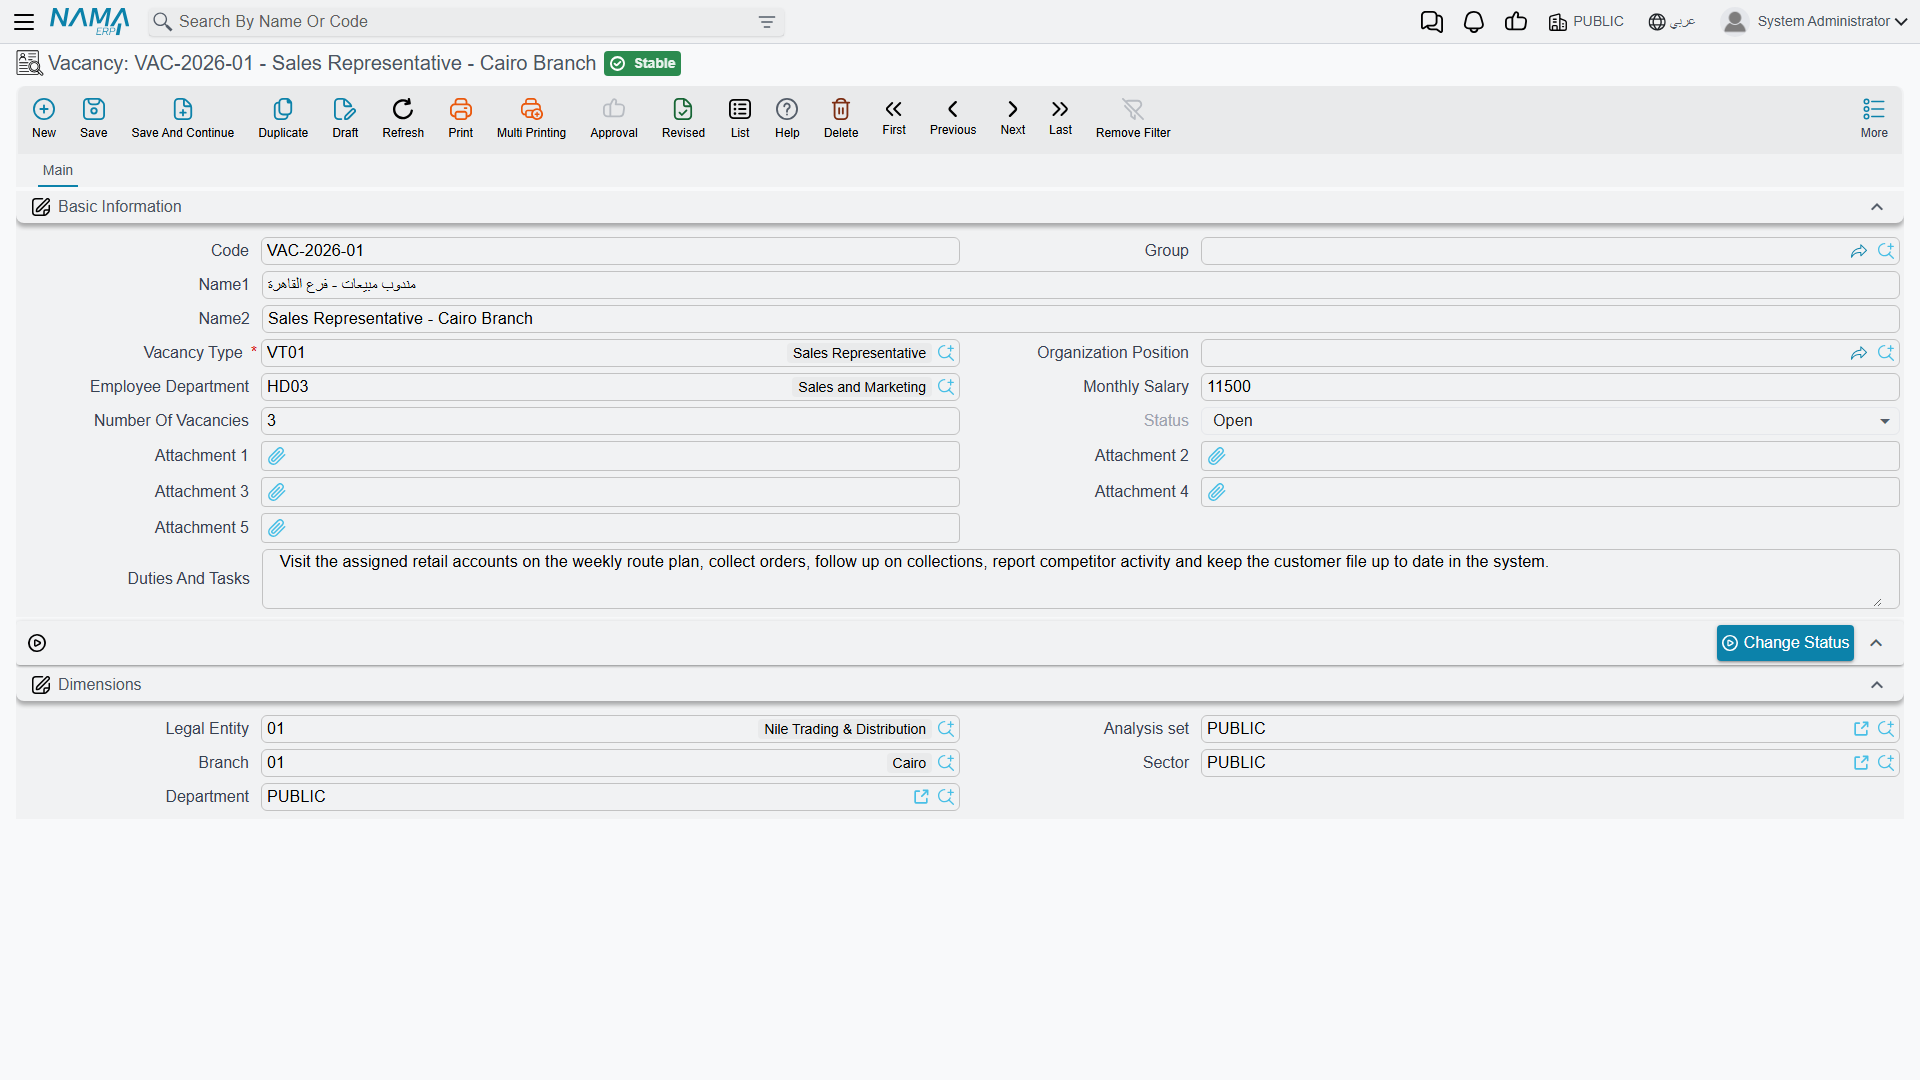This screenshot has width=1920, height=1080.
Task: Open search filter options dropdown
Action: point(767,22)
